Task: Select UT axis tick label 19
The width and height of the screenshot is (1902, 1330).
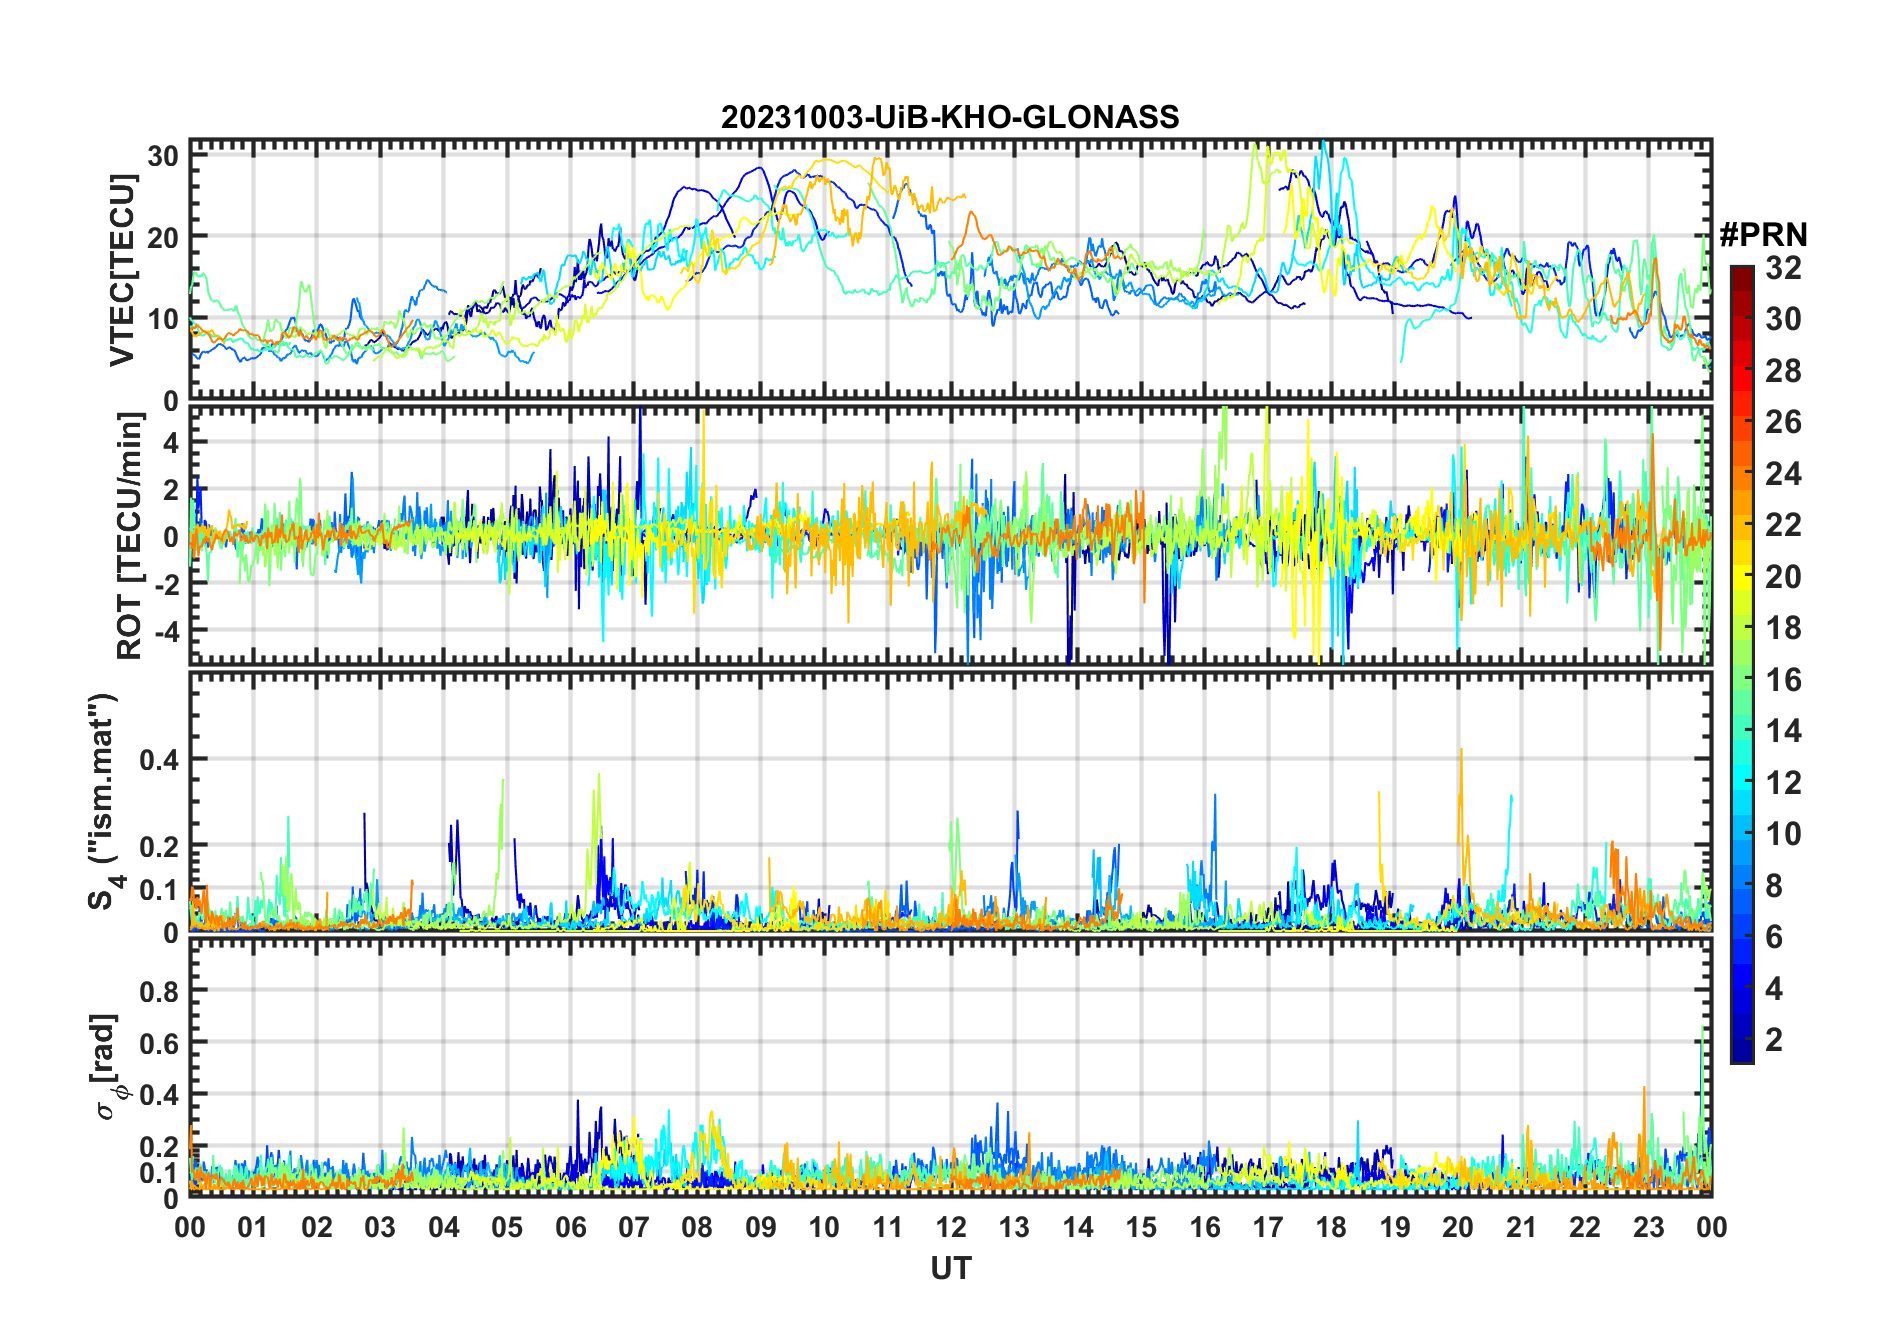Action: tap(1395, 1226)
